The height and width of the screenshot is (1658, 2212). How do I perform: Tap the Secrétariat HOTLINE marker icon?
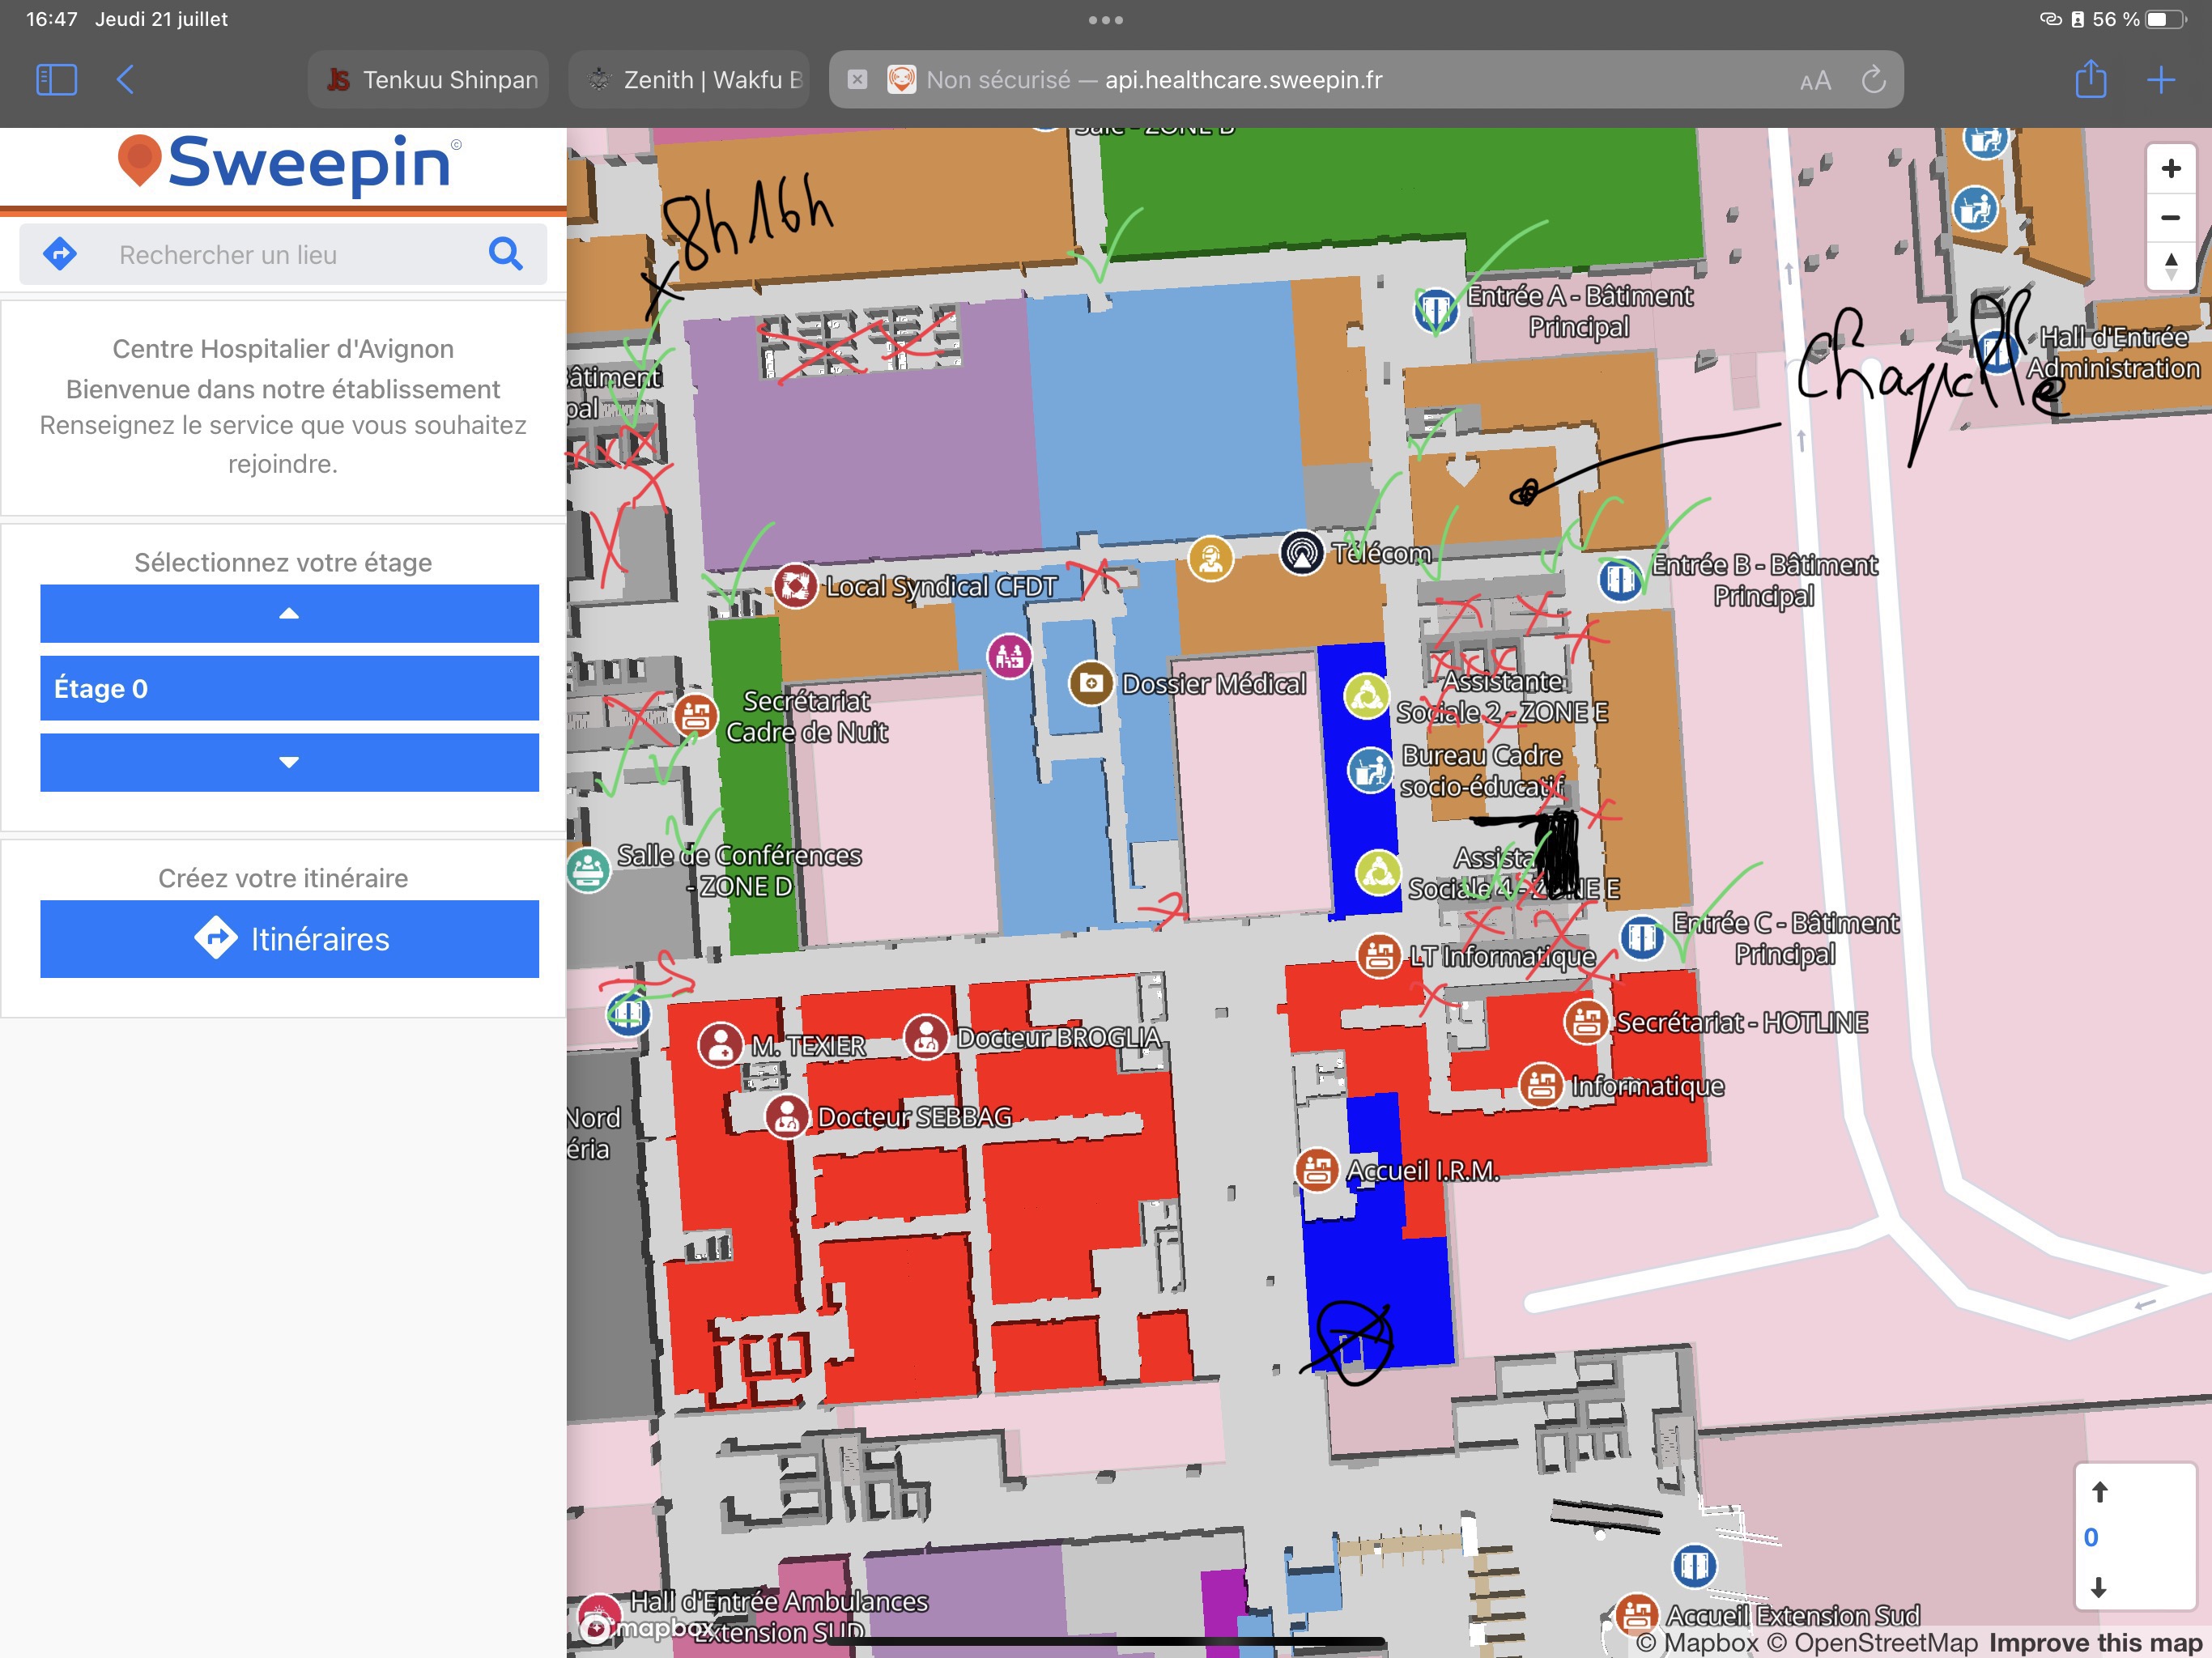pos(1585,1022)
